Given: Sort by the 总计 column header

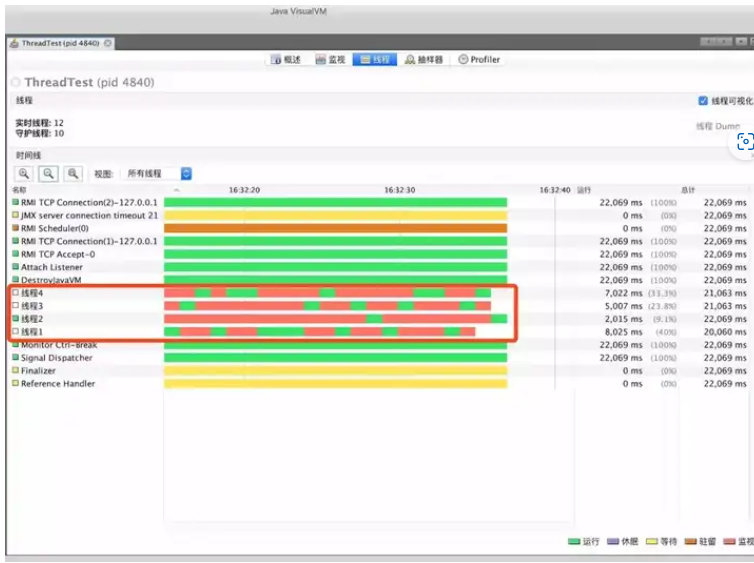Looking at the screenshot, I should tap(688, 190).
